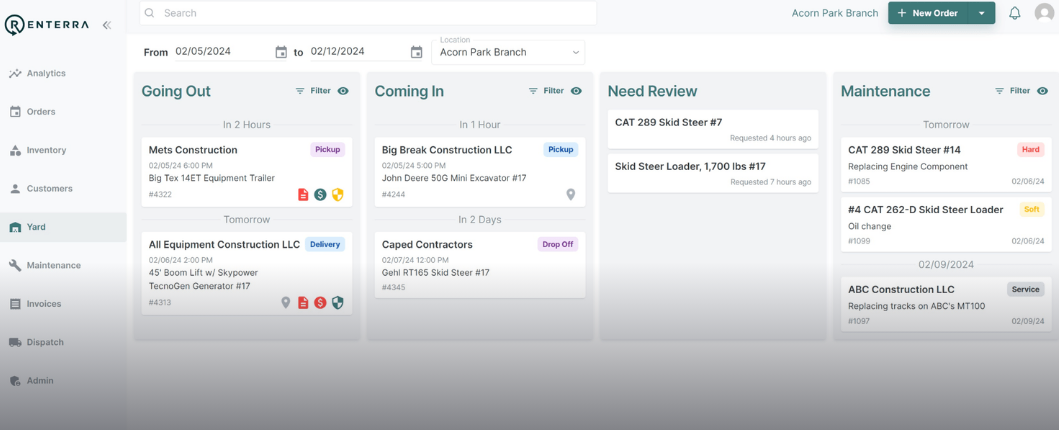
Task: Click Need Review column heading
Action: pyautogui.click(x=652, y=91)
